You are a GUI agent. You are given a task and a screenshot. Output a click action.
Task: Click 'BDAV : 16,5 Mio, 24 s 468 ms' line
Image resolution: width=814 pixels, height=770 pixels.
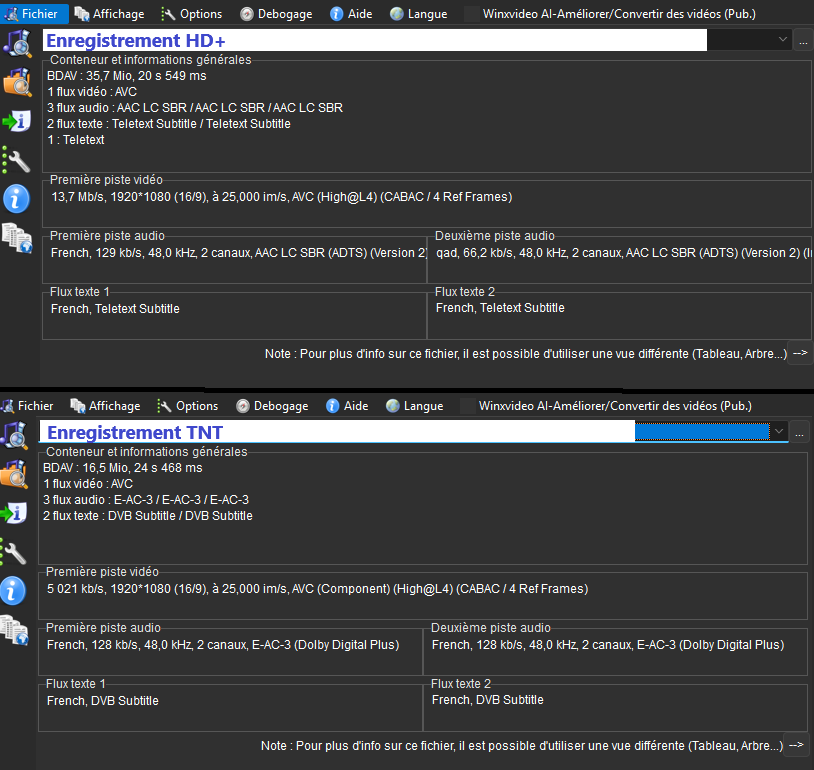123,468
